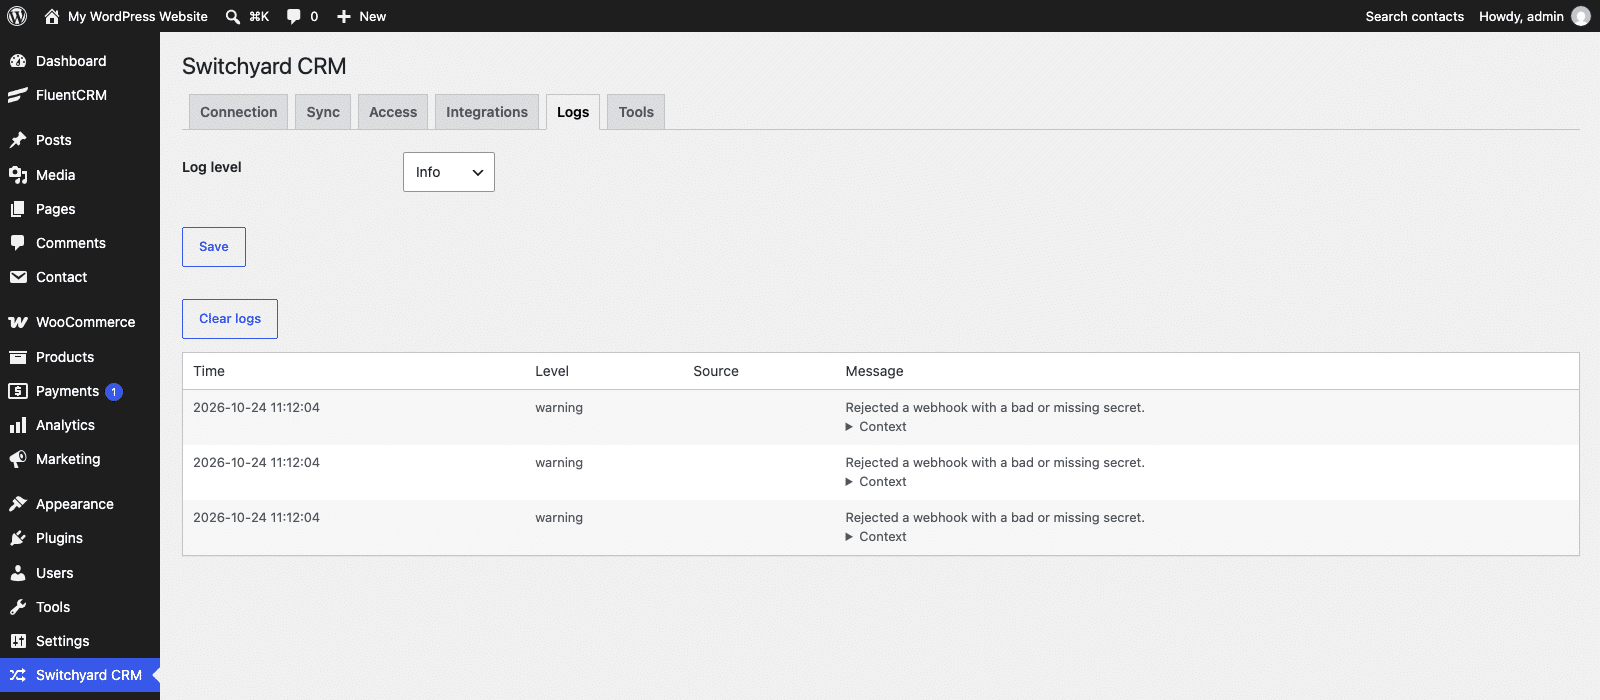
Task: Click the Media icon in sidebar
Action: (x=18, y=175)
